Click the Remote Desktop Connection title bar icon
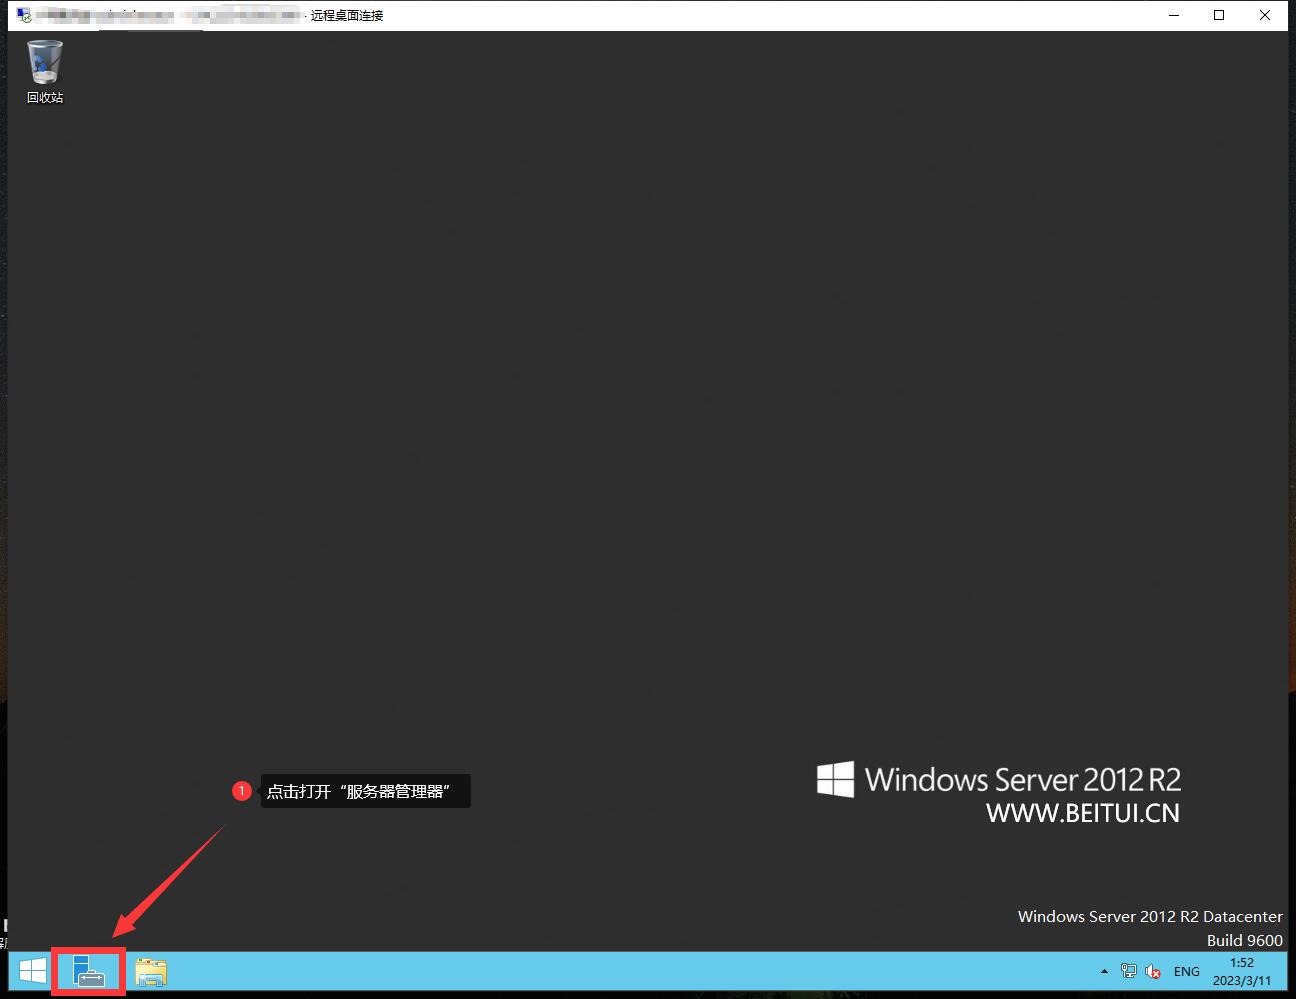The height and width of the screenshot is (999, 1296). point(24,15)
